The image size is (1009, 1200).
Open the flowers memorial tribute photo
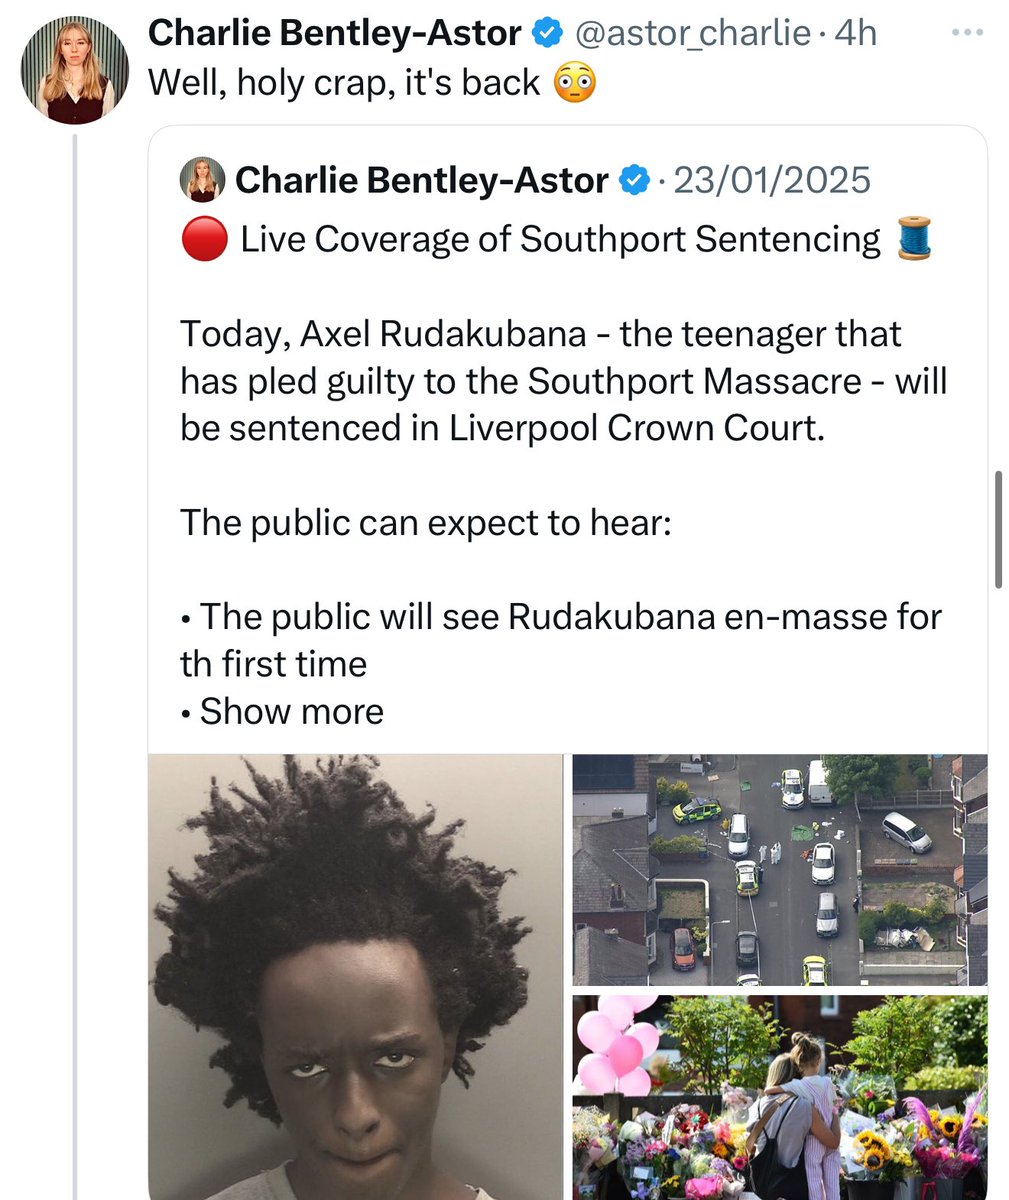pos(779,1097)
